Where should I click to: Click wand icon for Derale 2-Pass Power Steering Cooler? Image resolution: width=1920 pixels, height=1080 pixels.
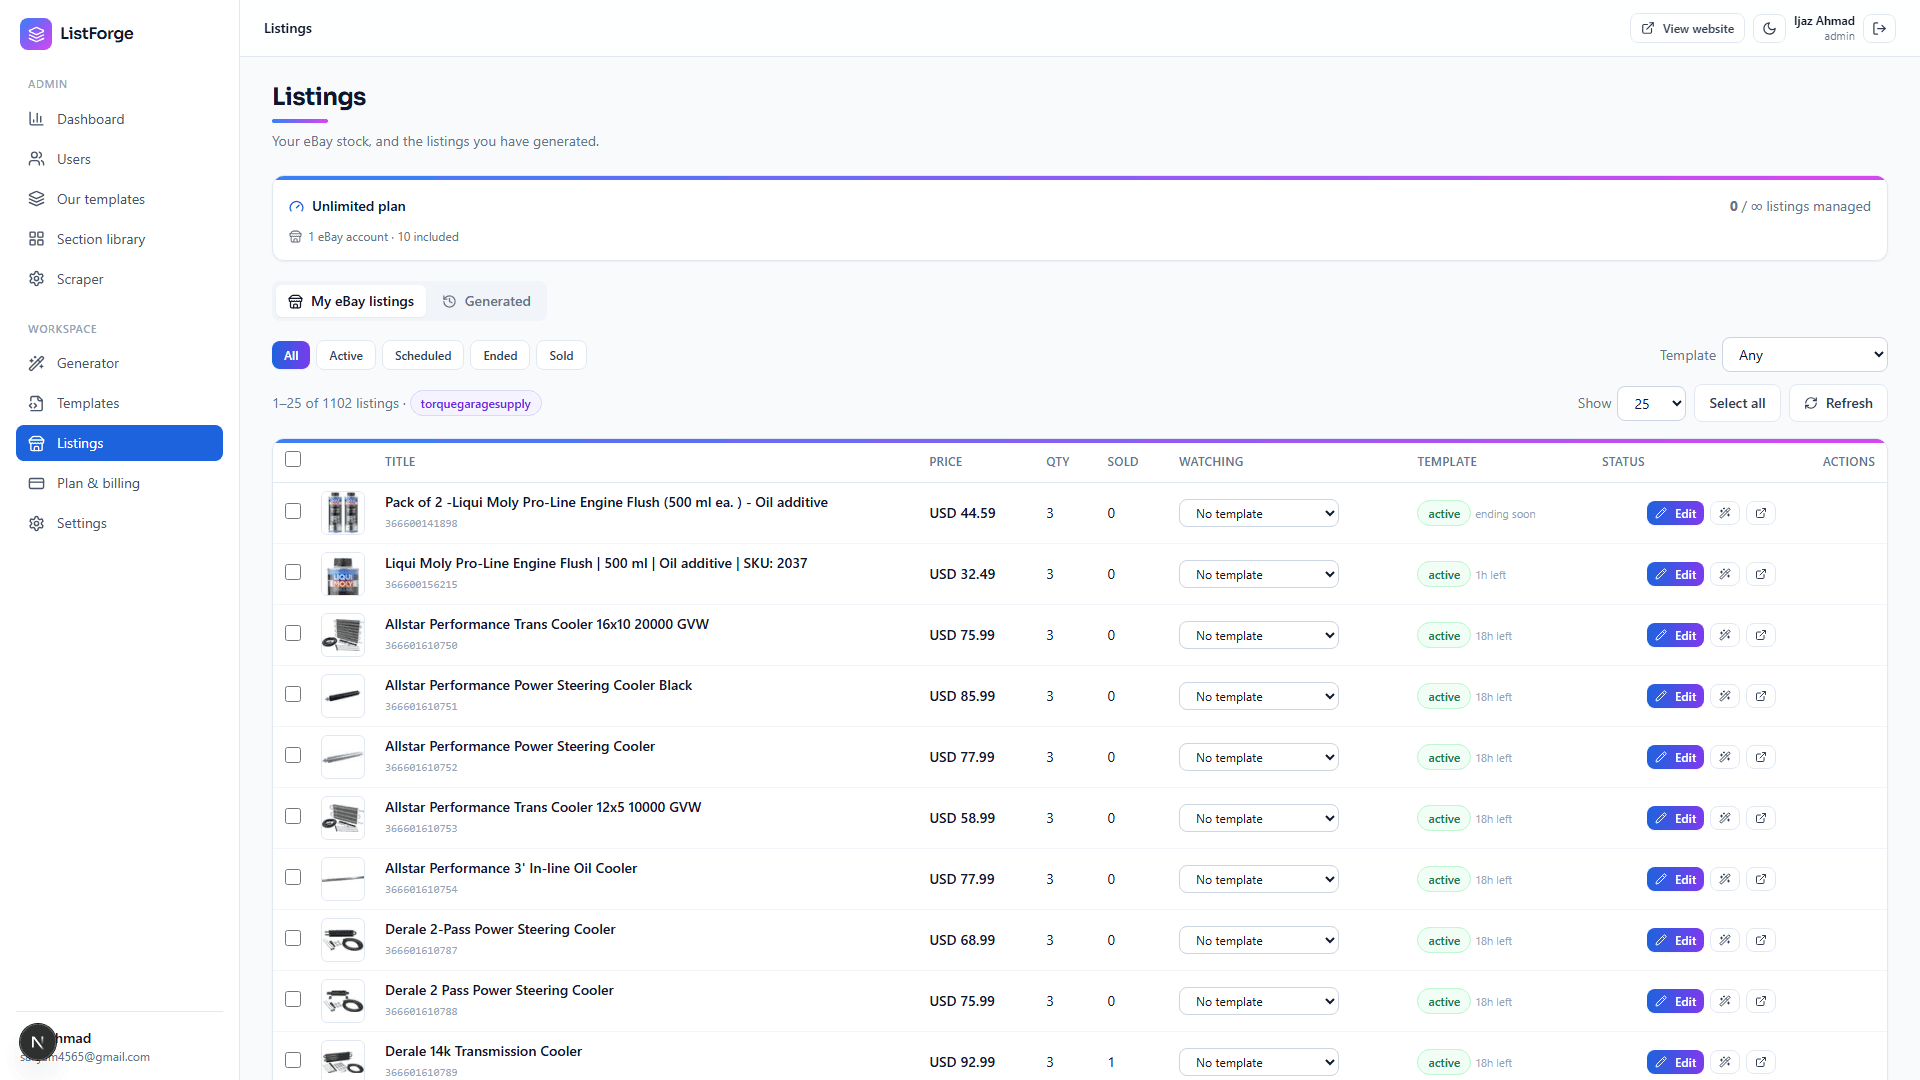click(x=1725, y=940)
